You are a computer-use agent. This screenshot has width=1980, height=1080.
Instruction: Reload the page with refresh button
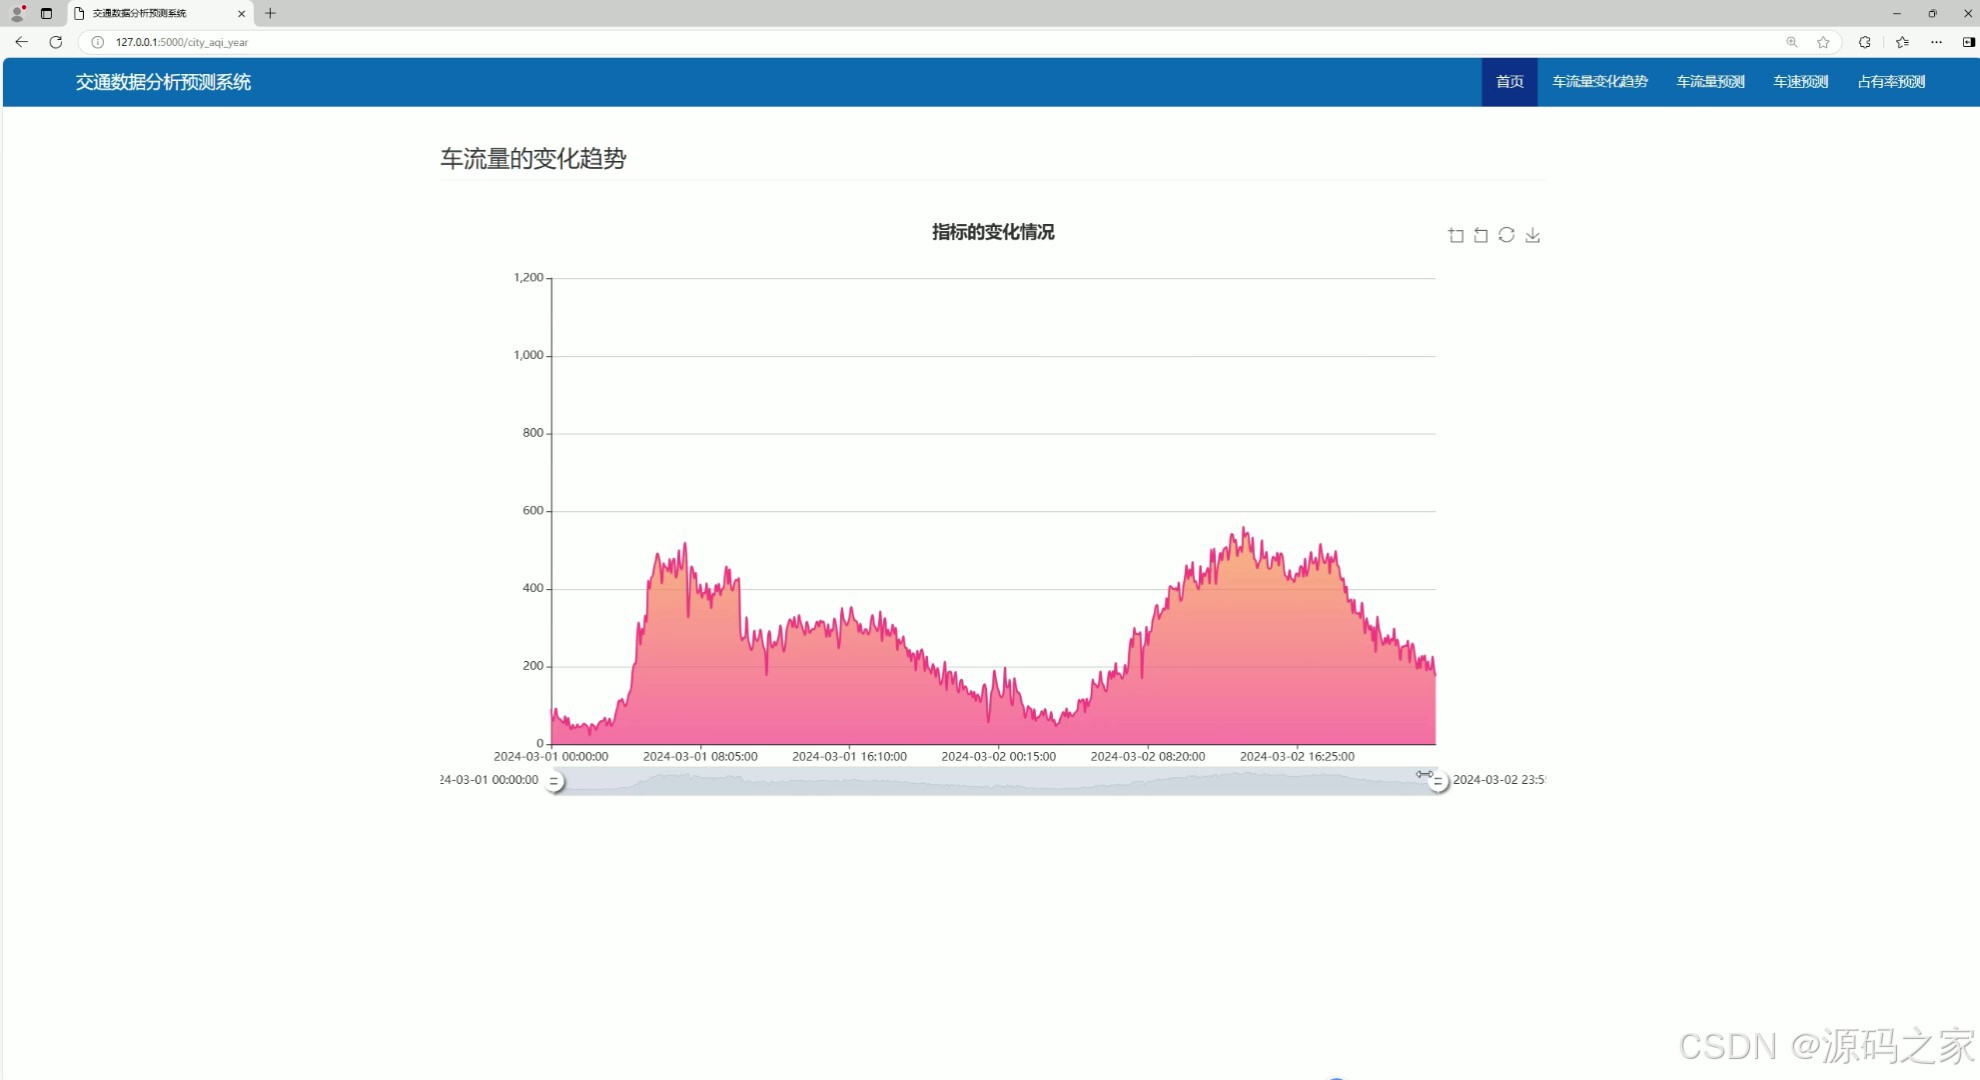tap(56, 42)
